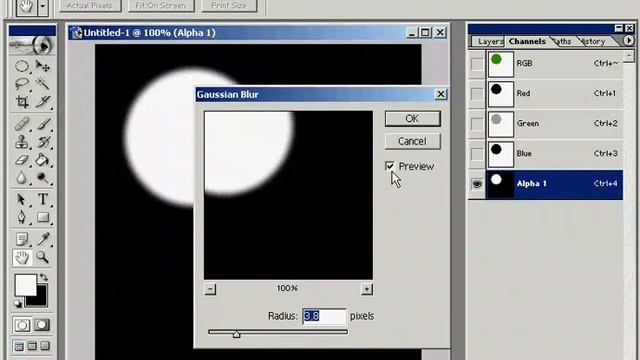Select the Hand tool in toolbox
The height and width of the screenshot is (360, 640).
(x=22, y=257)
